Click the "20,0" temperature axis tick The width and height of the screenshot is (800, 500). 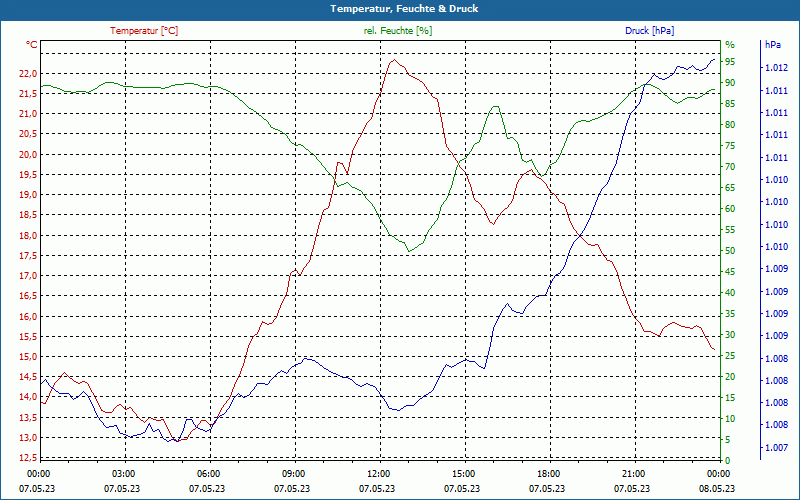coord(28,155)
